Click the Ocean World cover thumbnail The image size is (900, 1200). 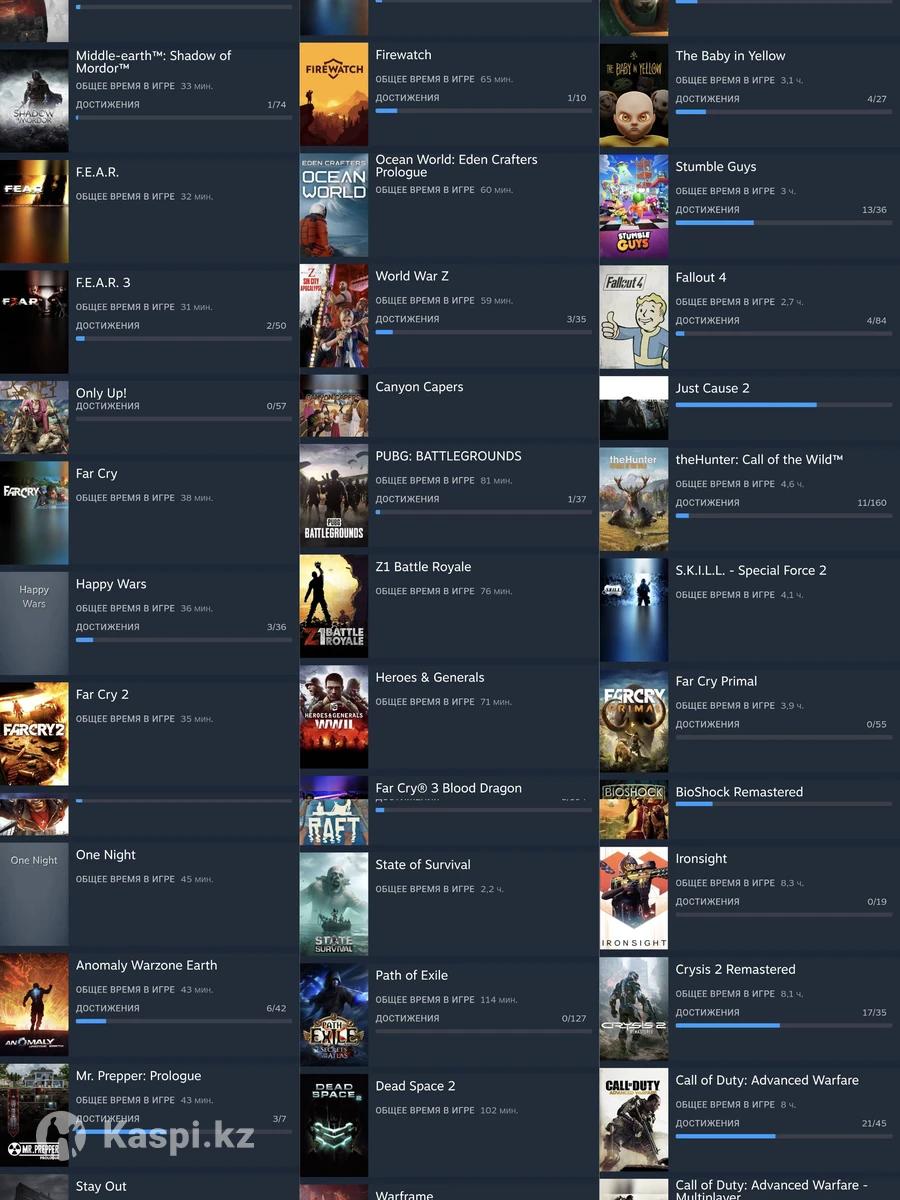click(x=334, y=206)
